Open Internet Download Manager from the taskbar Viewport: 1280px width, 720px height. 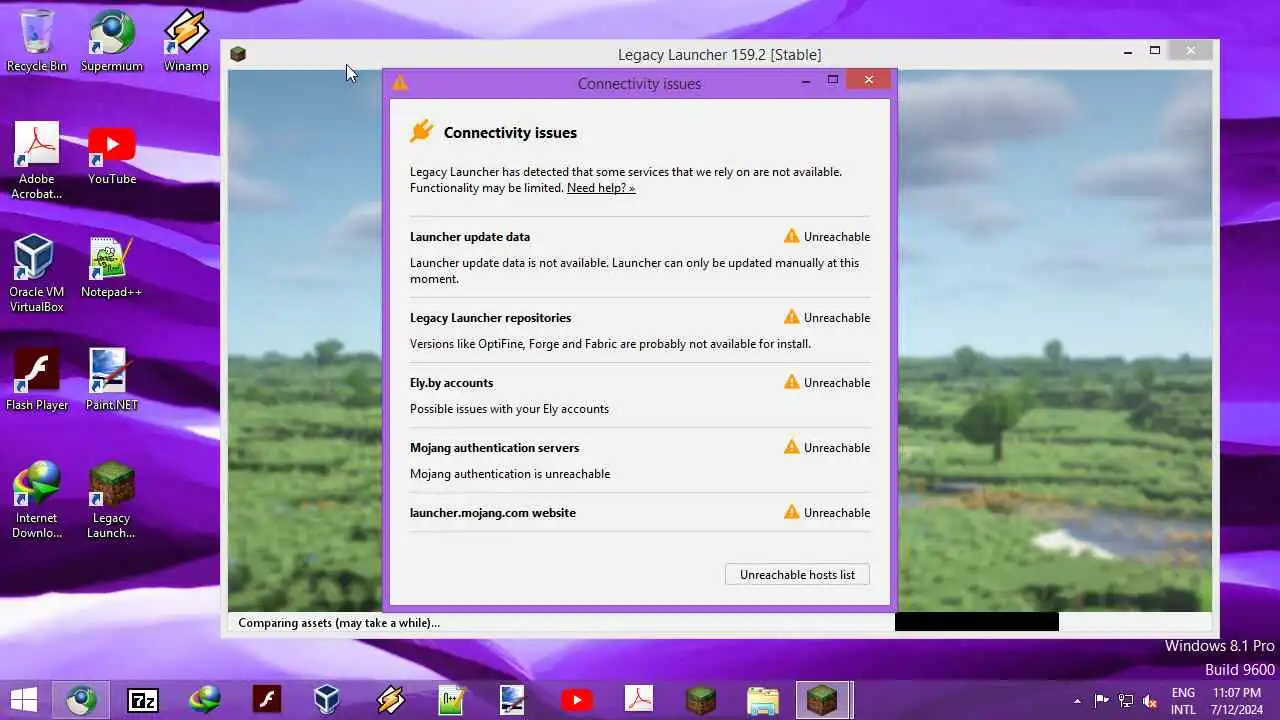205,699
